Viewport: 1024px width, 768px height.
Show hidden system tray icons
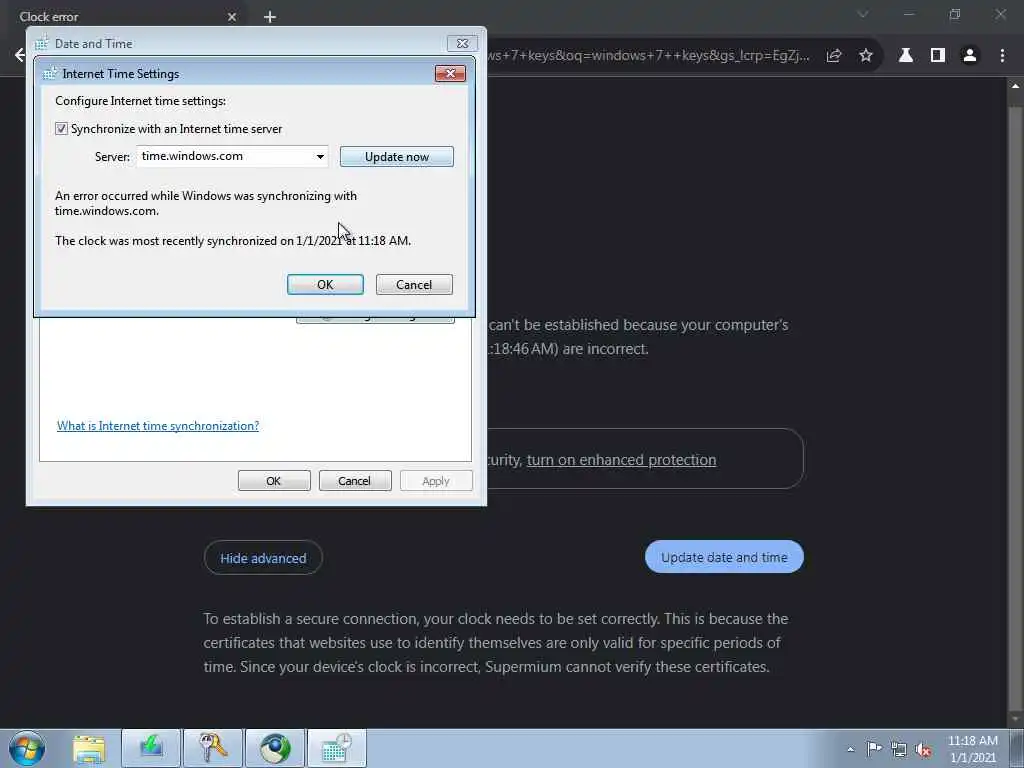850,750
